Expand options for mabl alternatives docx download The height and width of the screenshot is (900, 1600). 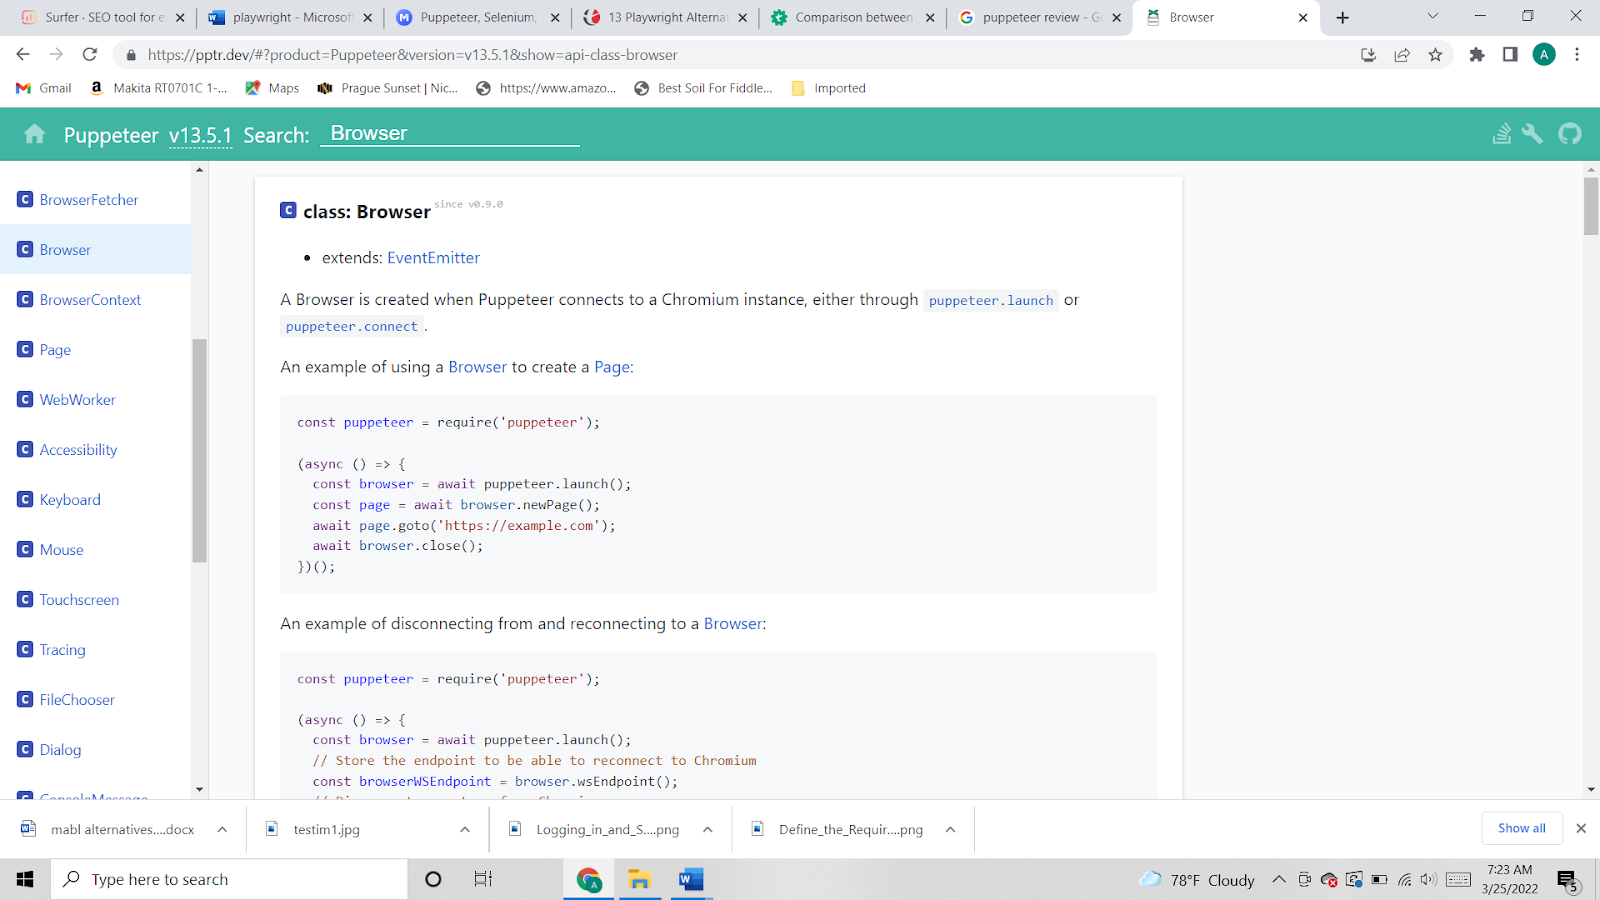pos(222,829)
